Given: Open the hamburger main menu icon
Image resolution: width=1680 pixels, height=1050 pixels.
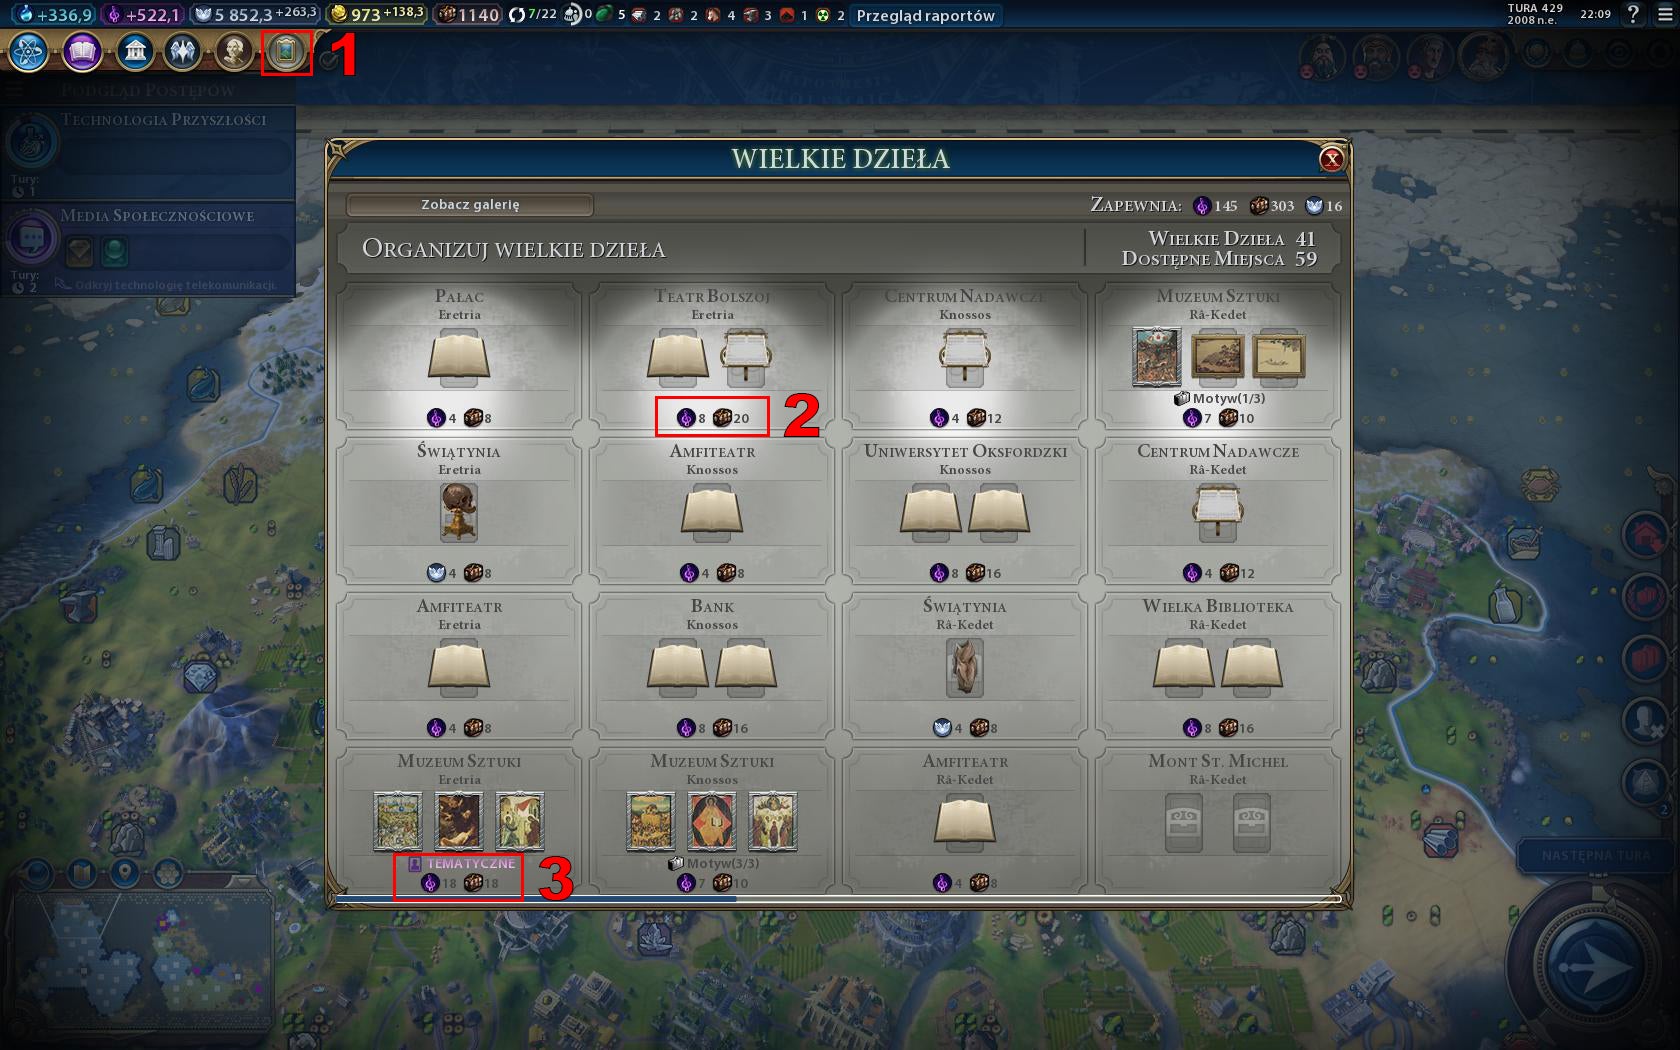Looking at the screenshot, I should coord(1664,14).
